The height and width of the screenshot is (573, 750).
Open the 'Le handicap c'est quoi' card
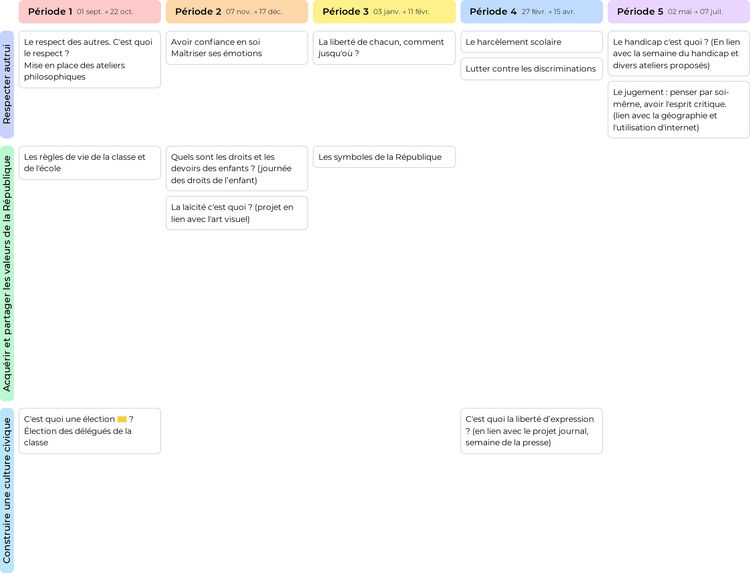678,54
